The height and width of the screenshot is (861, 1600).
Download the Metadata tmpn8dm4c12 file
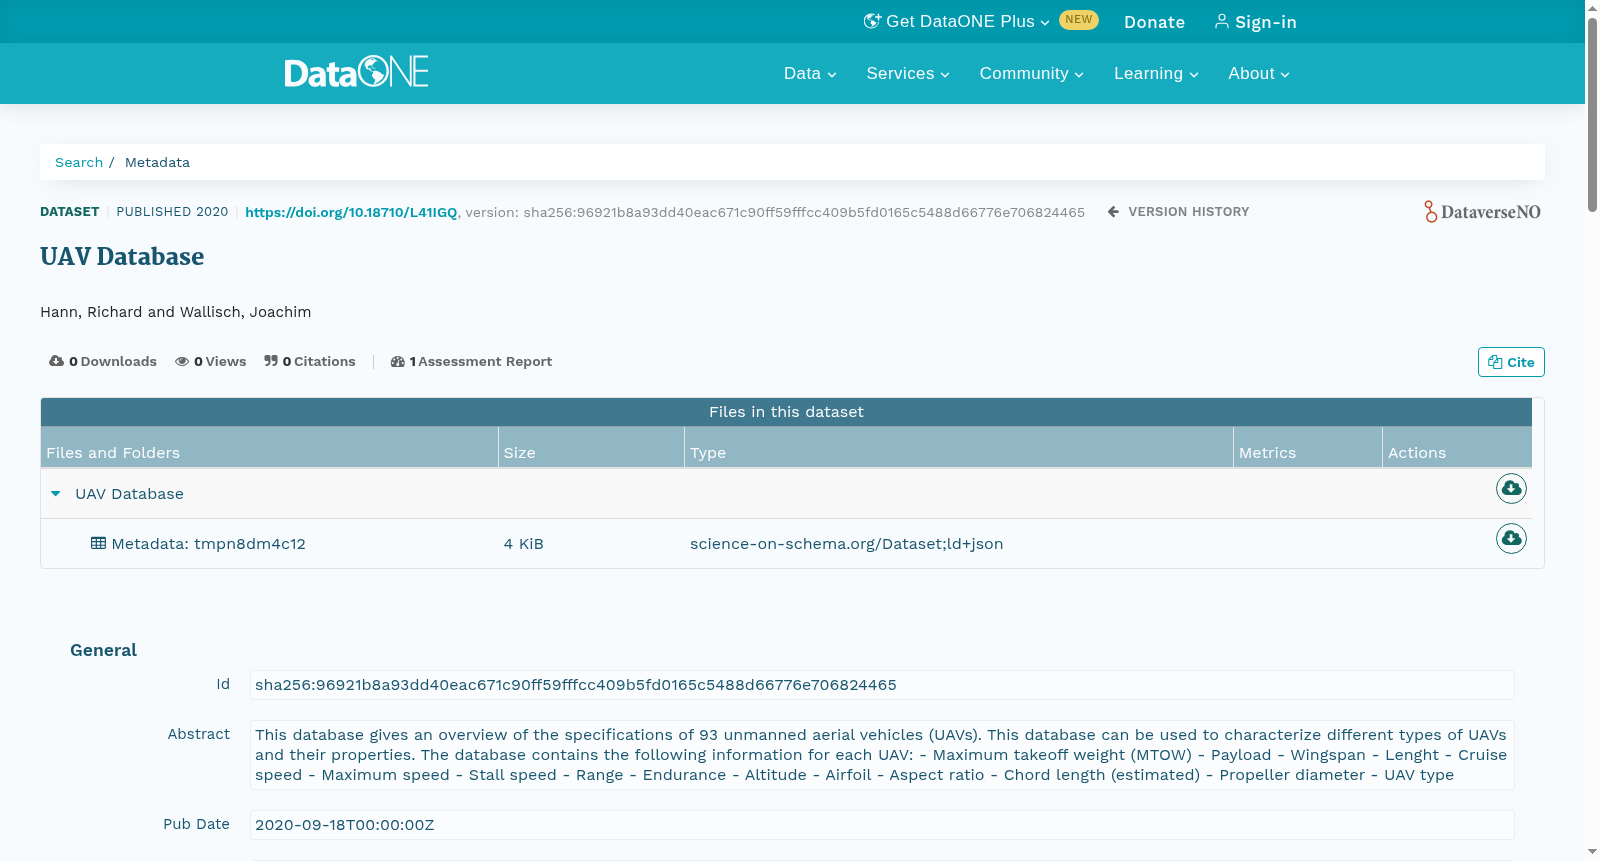click(x=1511, y=538)
